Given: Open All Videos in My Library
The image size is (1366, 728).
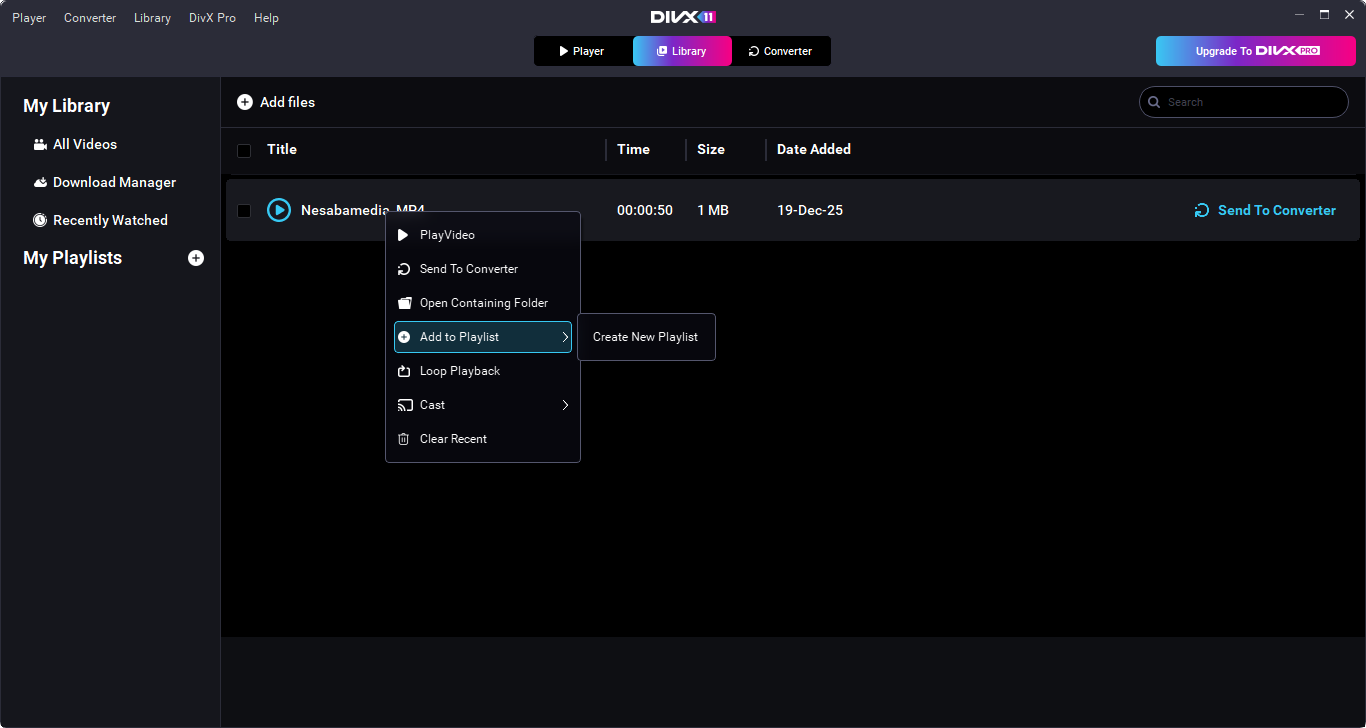Looking at the screenshot, I should pyautogui.click(x=84, y=144).
